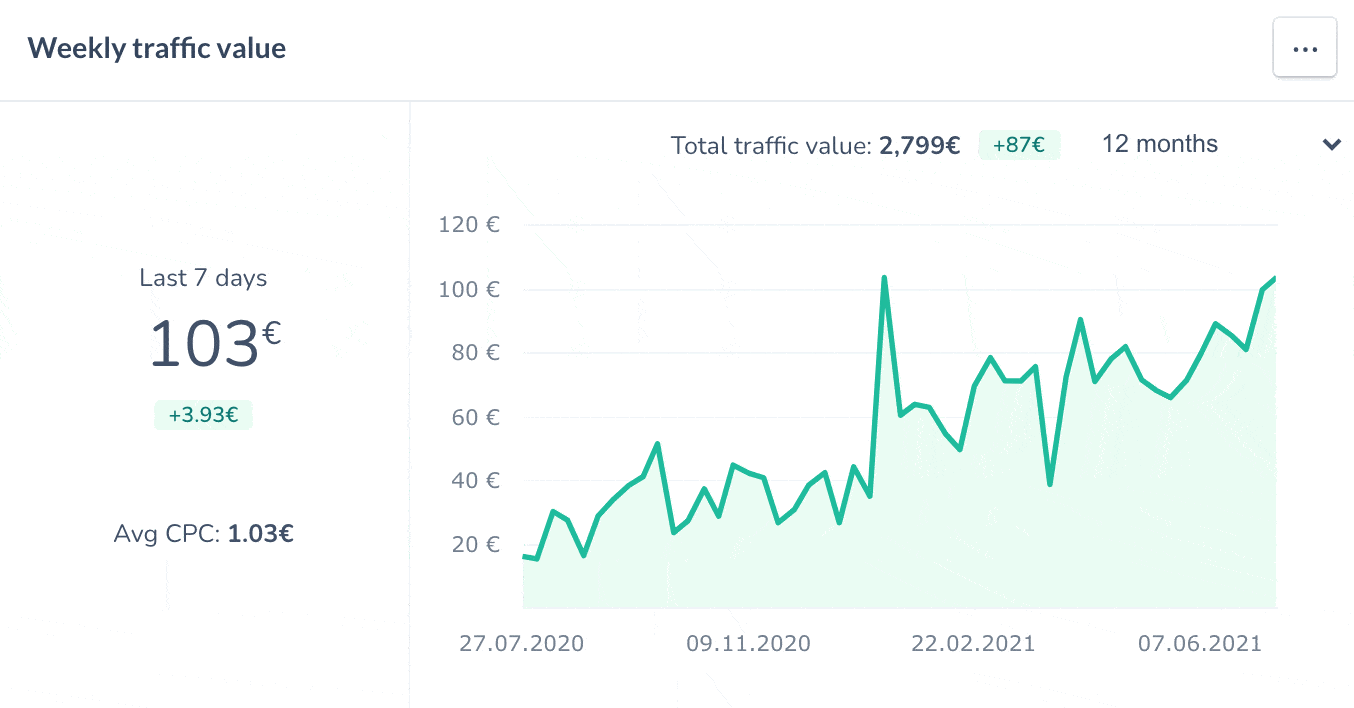
Task: Click the Avg CPC 1.03€ text
Action: coord(203,534)
